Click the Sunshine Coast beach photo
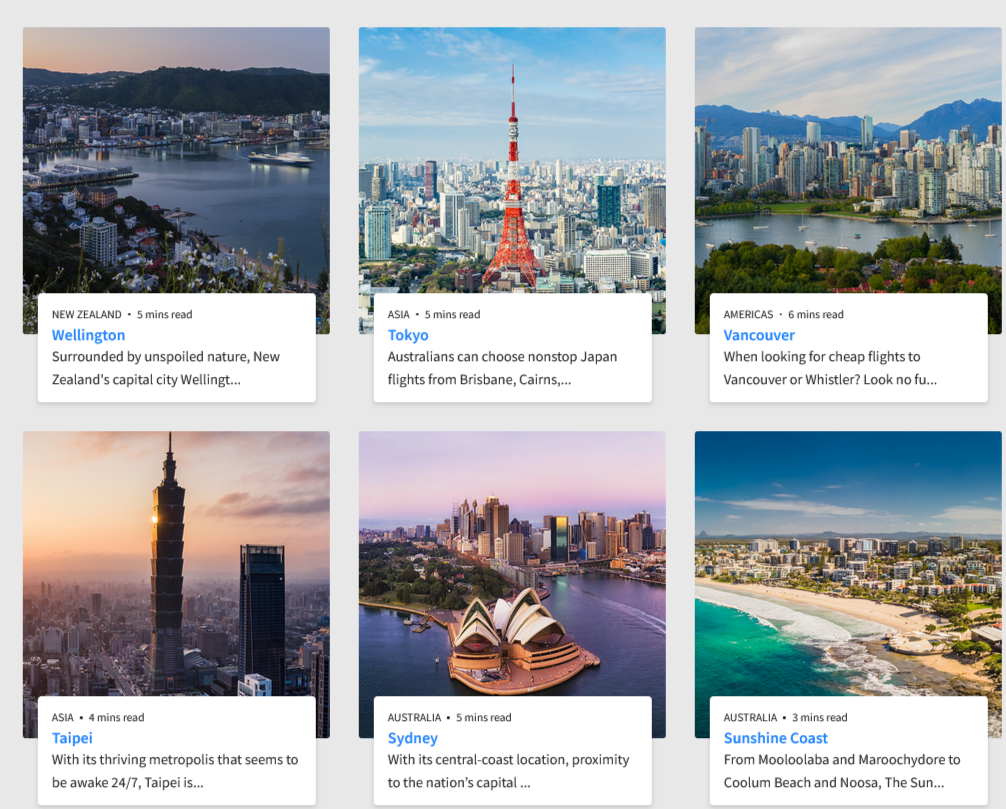Image resolution: width=1006 pixels, height=809 pixels. (848, 563)
